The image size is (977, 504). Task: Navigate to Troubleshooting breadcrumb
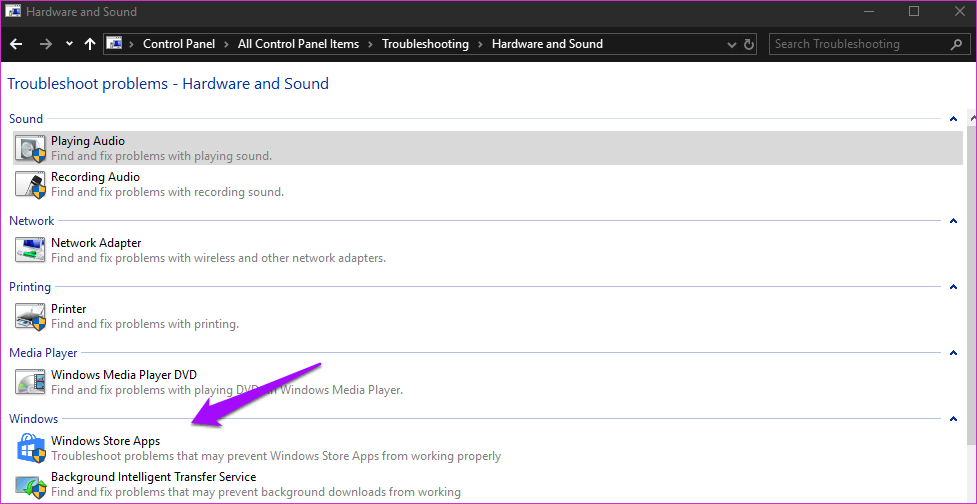click(425, 44)
